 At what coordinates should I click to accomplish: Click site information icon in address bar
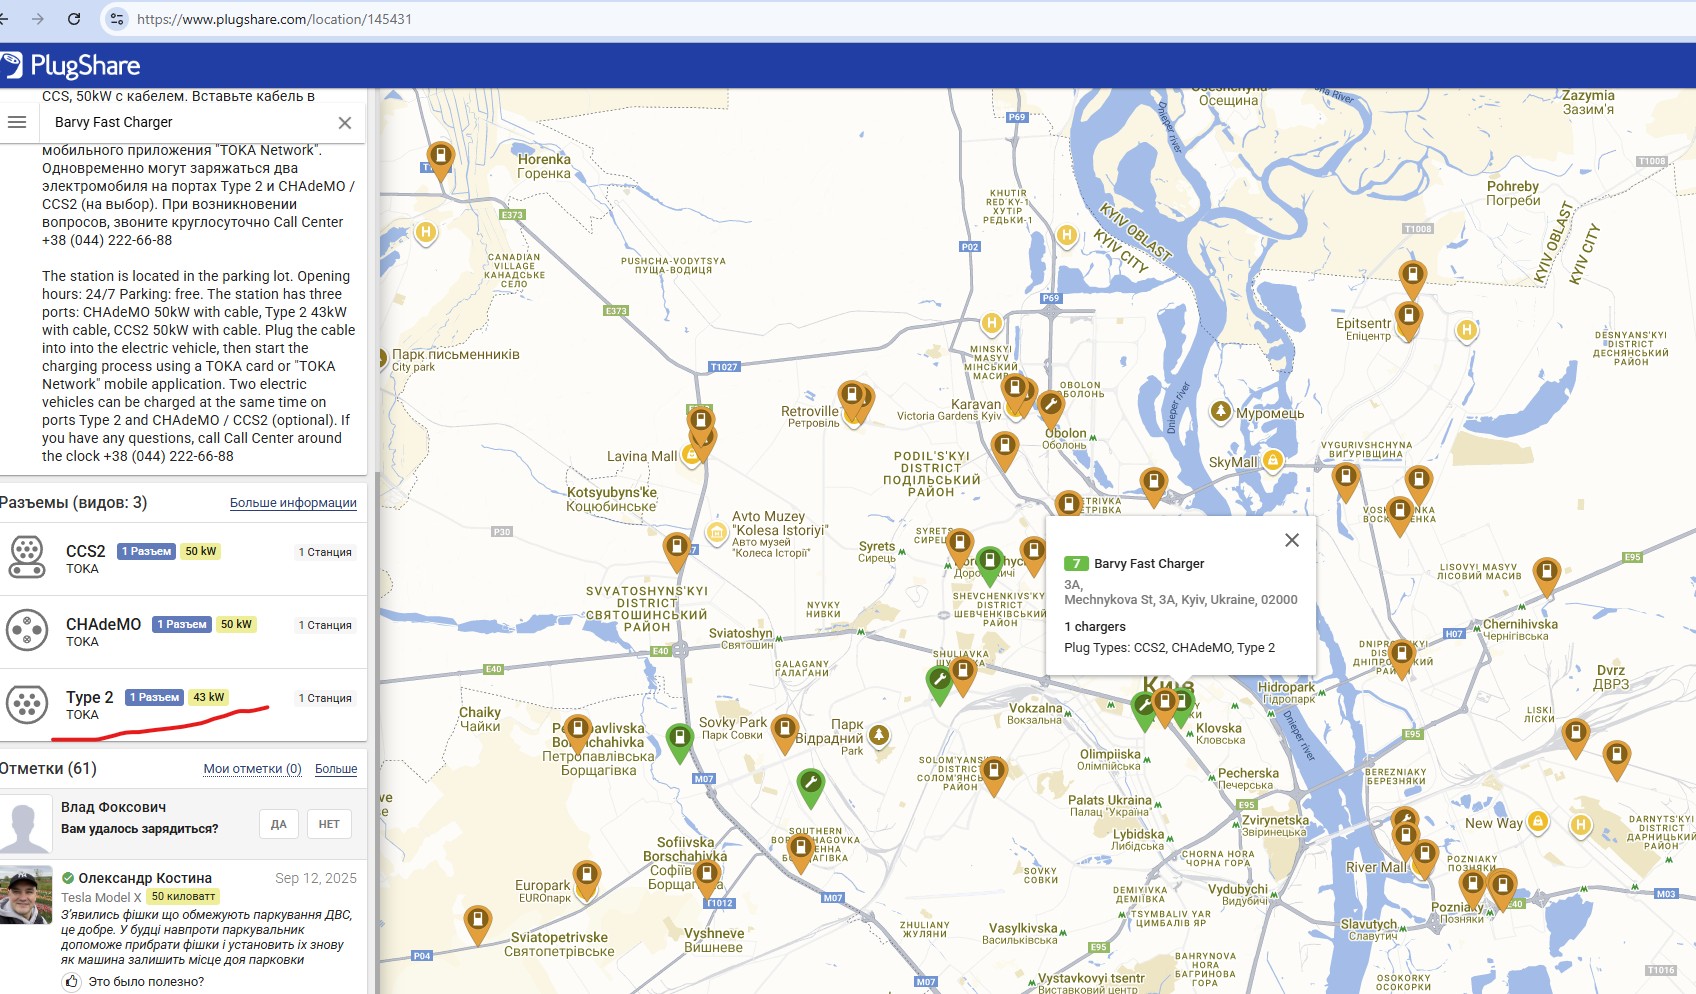click(117, 19)
